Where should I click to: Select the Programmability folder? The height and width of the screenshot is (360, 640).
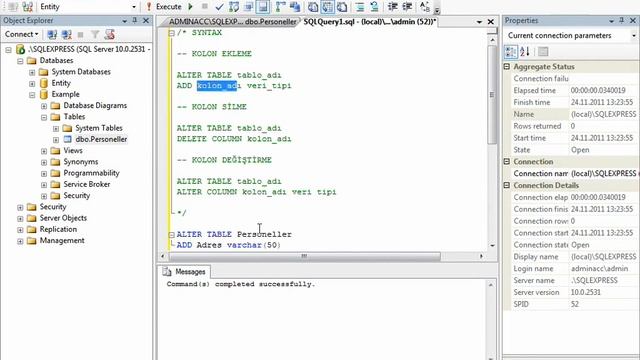91,173
